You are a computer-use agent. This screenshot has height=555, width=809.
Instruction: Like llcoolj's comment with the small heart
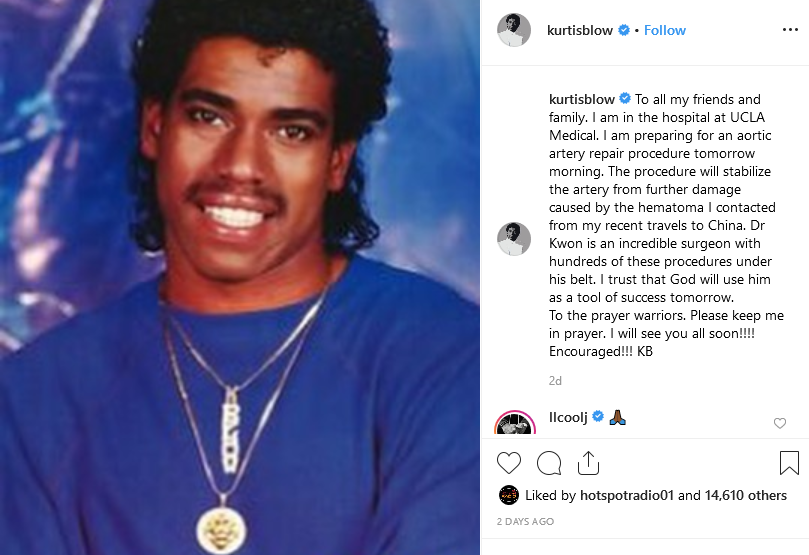click(780, 423)
